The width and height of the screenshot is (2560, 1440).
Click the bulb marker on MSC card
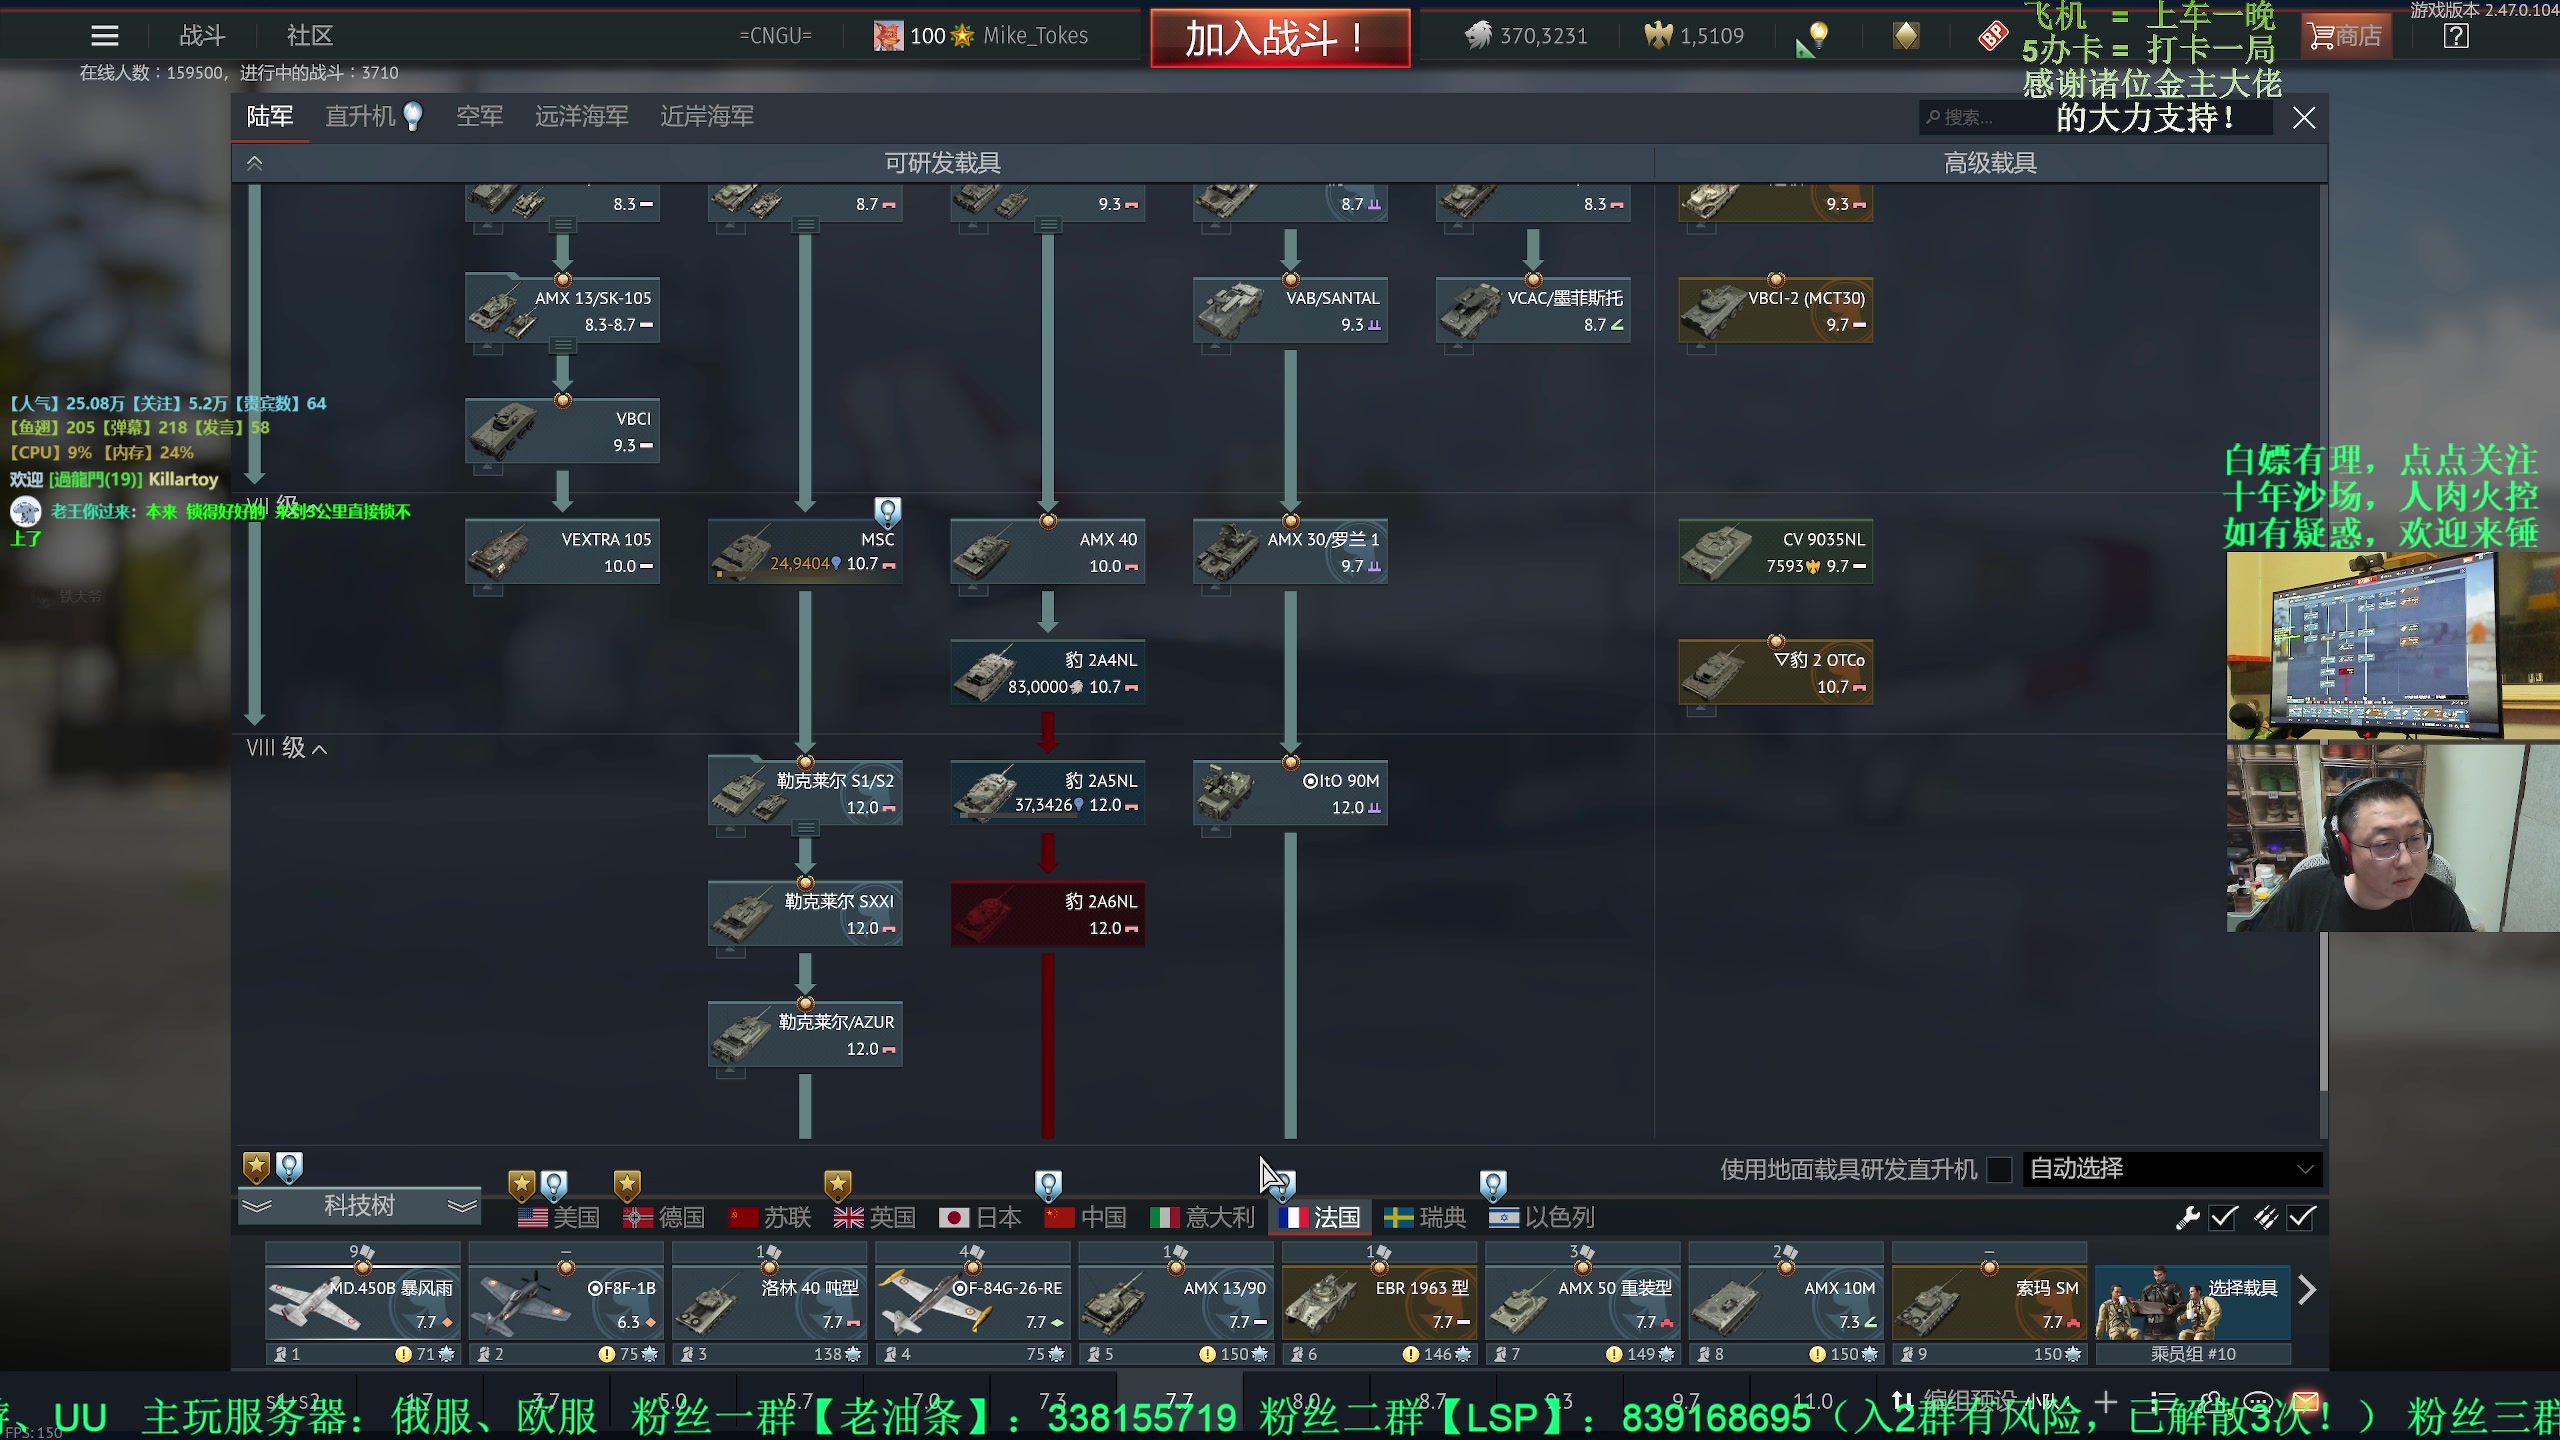887,512
